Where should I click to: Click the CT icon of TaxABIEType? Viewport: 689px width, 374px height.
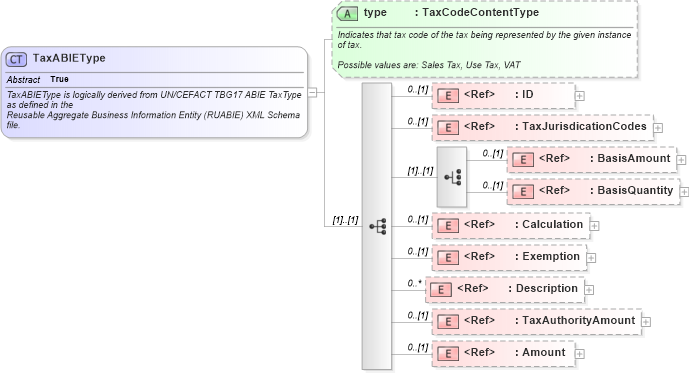(16, 59)
